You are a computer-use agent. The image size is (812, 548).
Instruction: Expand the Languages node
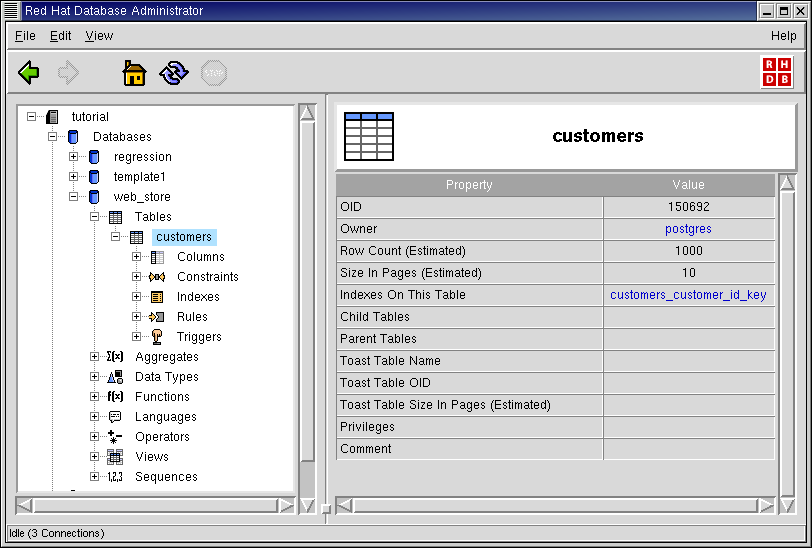point(94,416)
